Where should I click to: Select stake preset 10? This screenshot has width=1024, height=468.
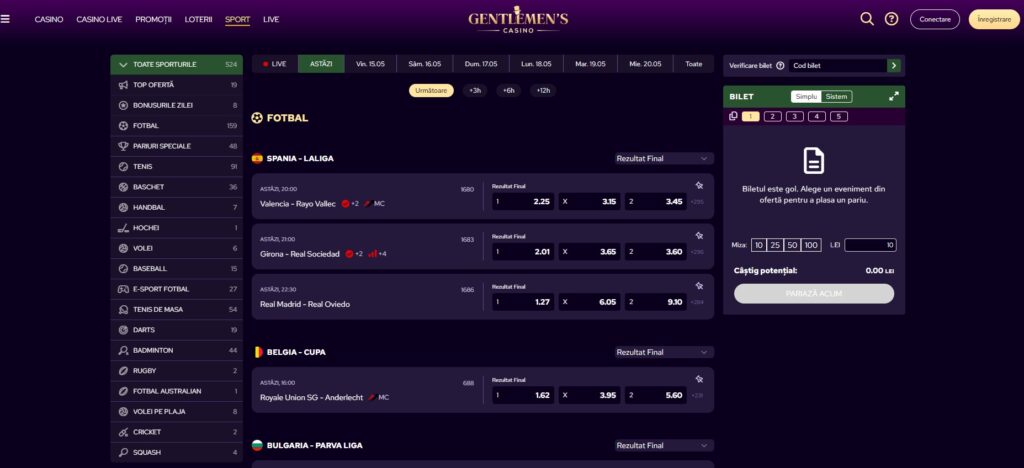(x=758, y=245)
